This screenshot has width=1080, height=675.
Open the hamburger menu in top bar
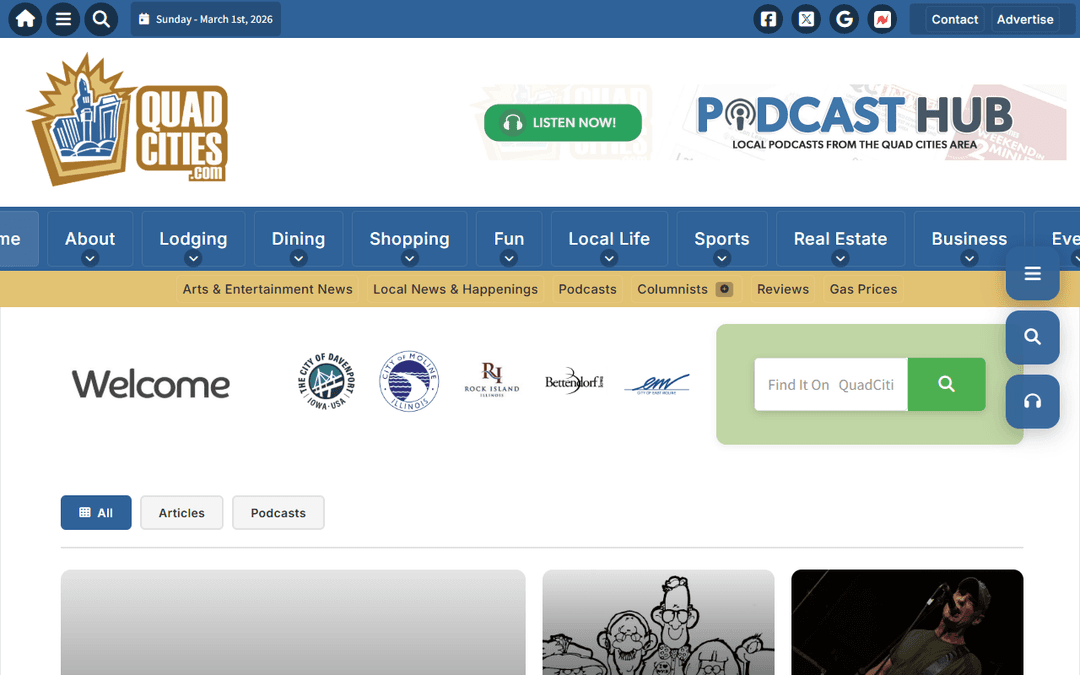(x=63, y=19)
